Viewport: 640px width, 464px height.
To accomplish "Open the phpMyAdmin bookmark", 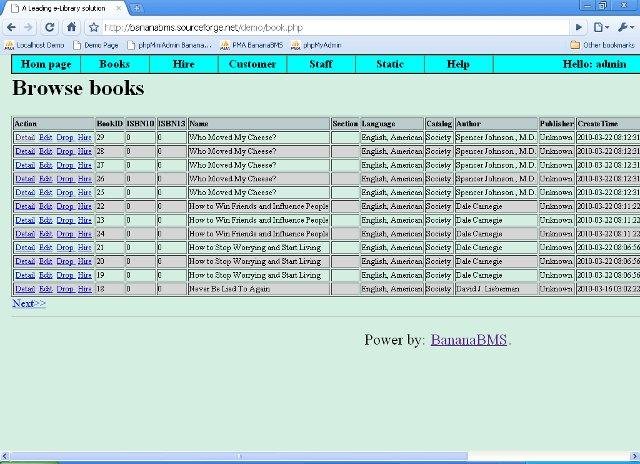I will click(x=316, y=45).
